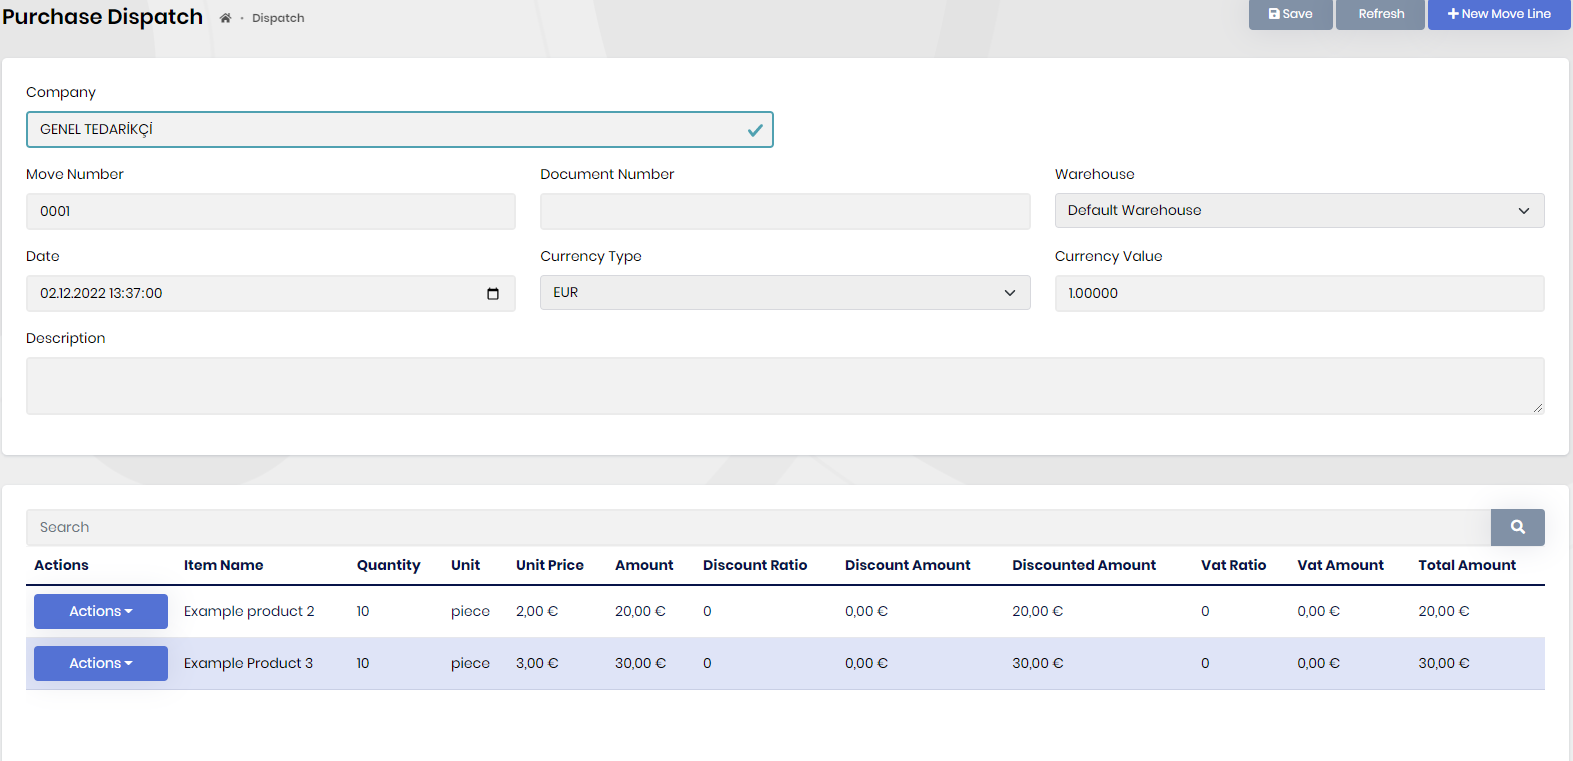Click the Unit Price column header

click(x=550, y=565)
